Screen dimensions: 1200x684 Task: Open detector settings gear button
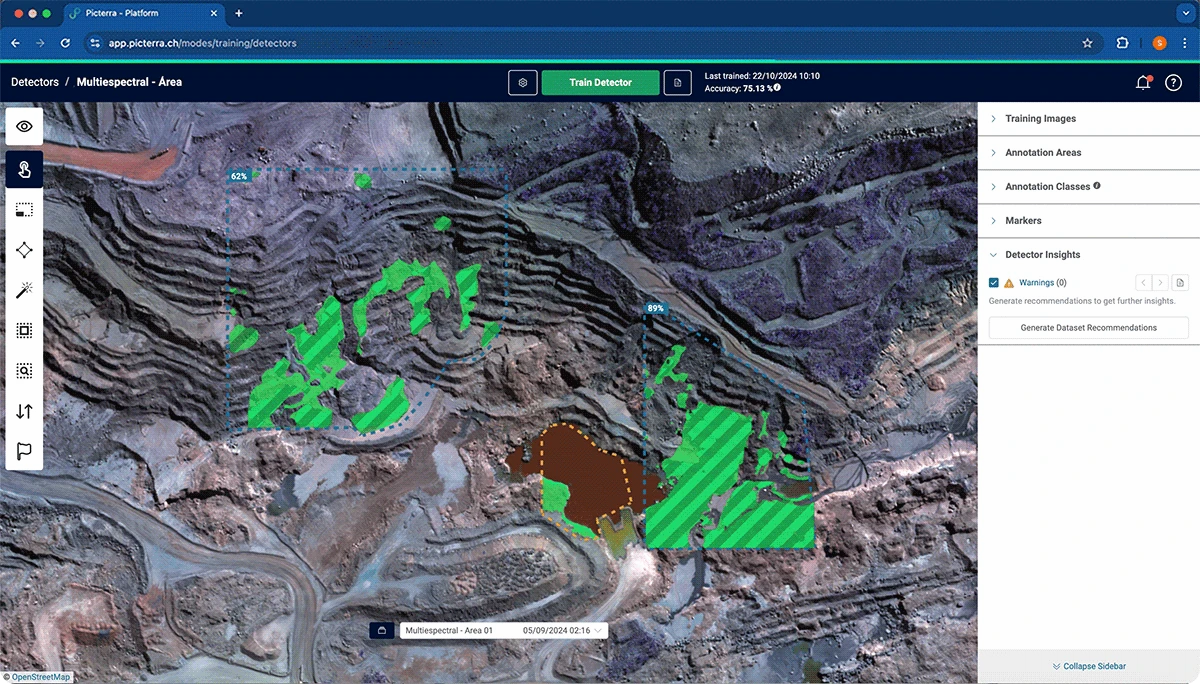pos(522,82)
